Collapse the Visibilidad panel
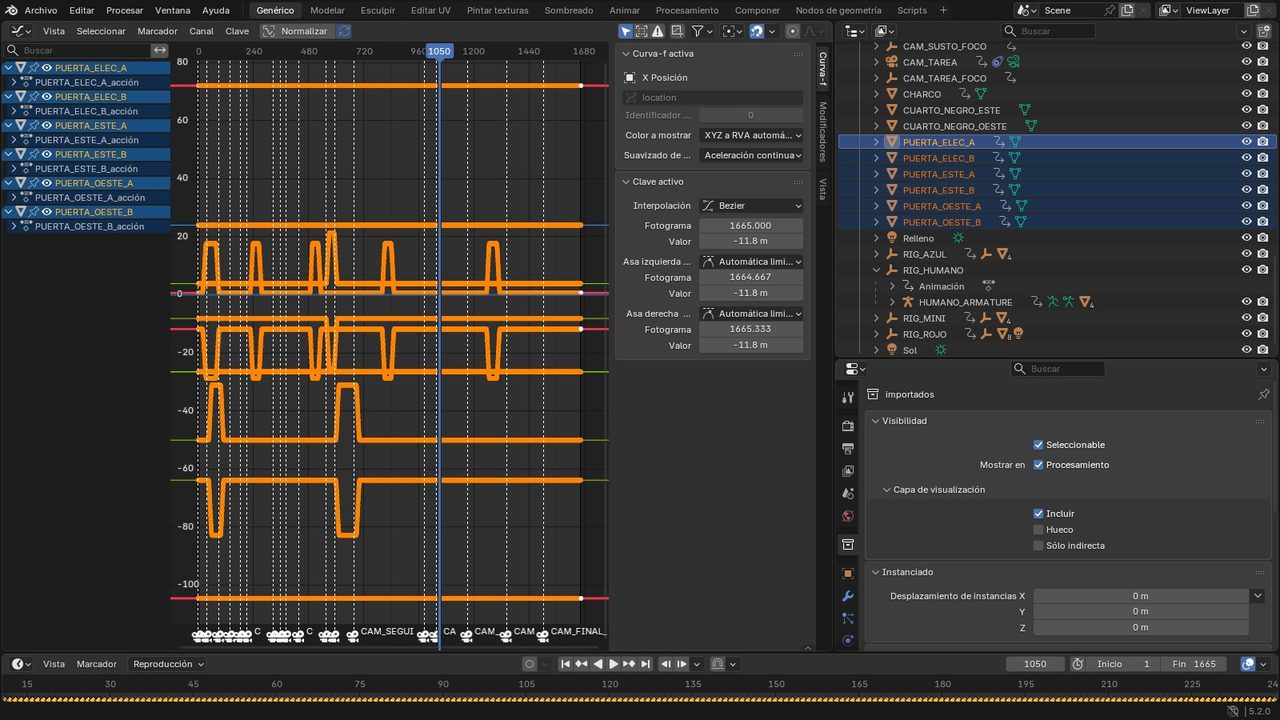This screenshot has height=720, width=1280. click(875, 421)
